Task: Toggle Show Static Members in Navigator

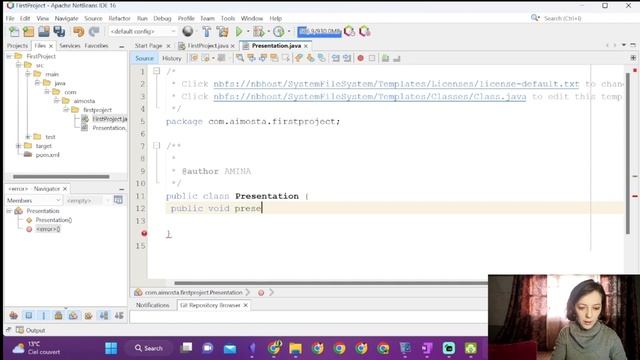Action: pos(44,316)
